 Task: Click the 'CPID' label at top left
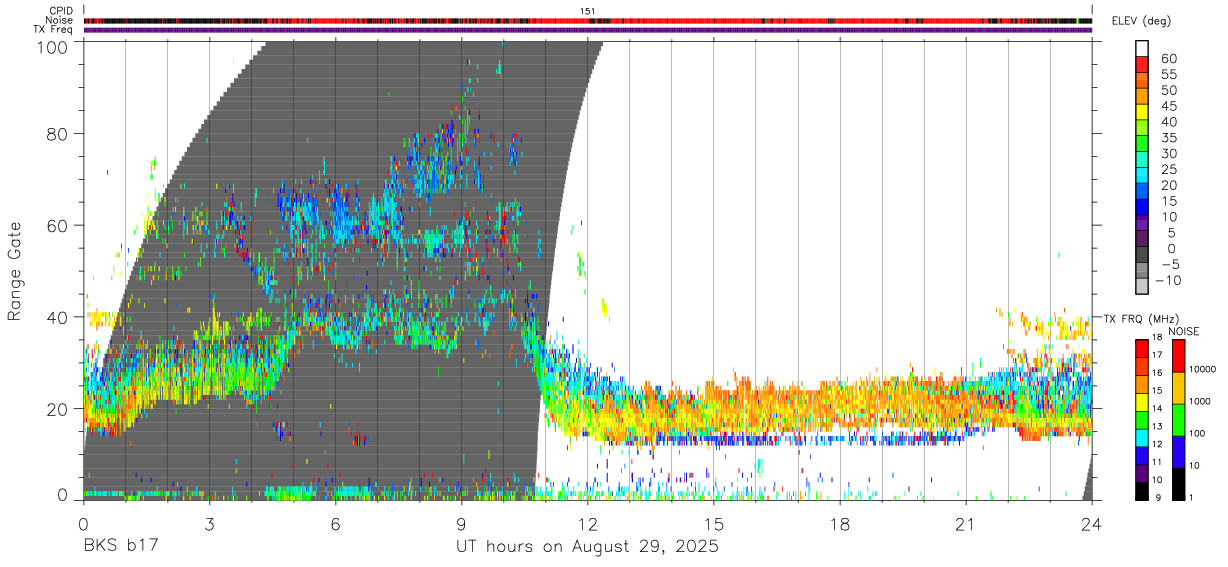(x=62, y=11)
